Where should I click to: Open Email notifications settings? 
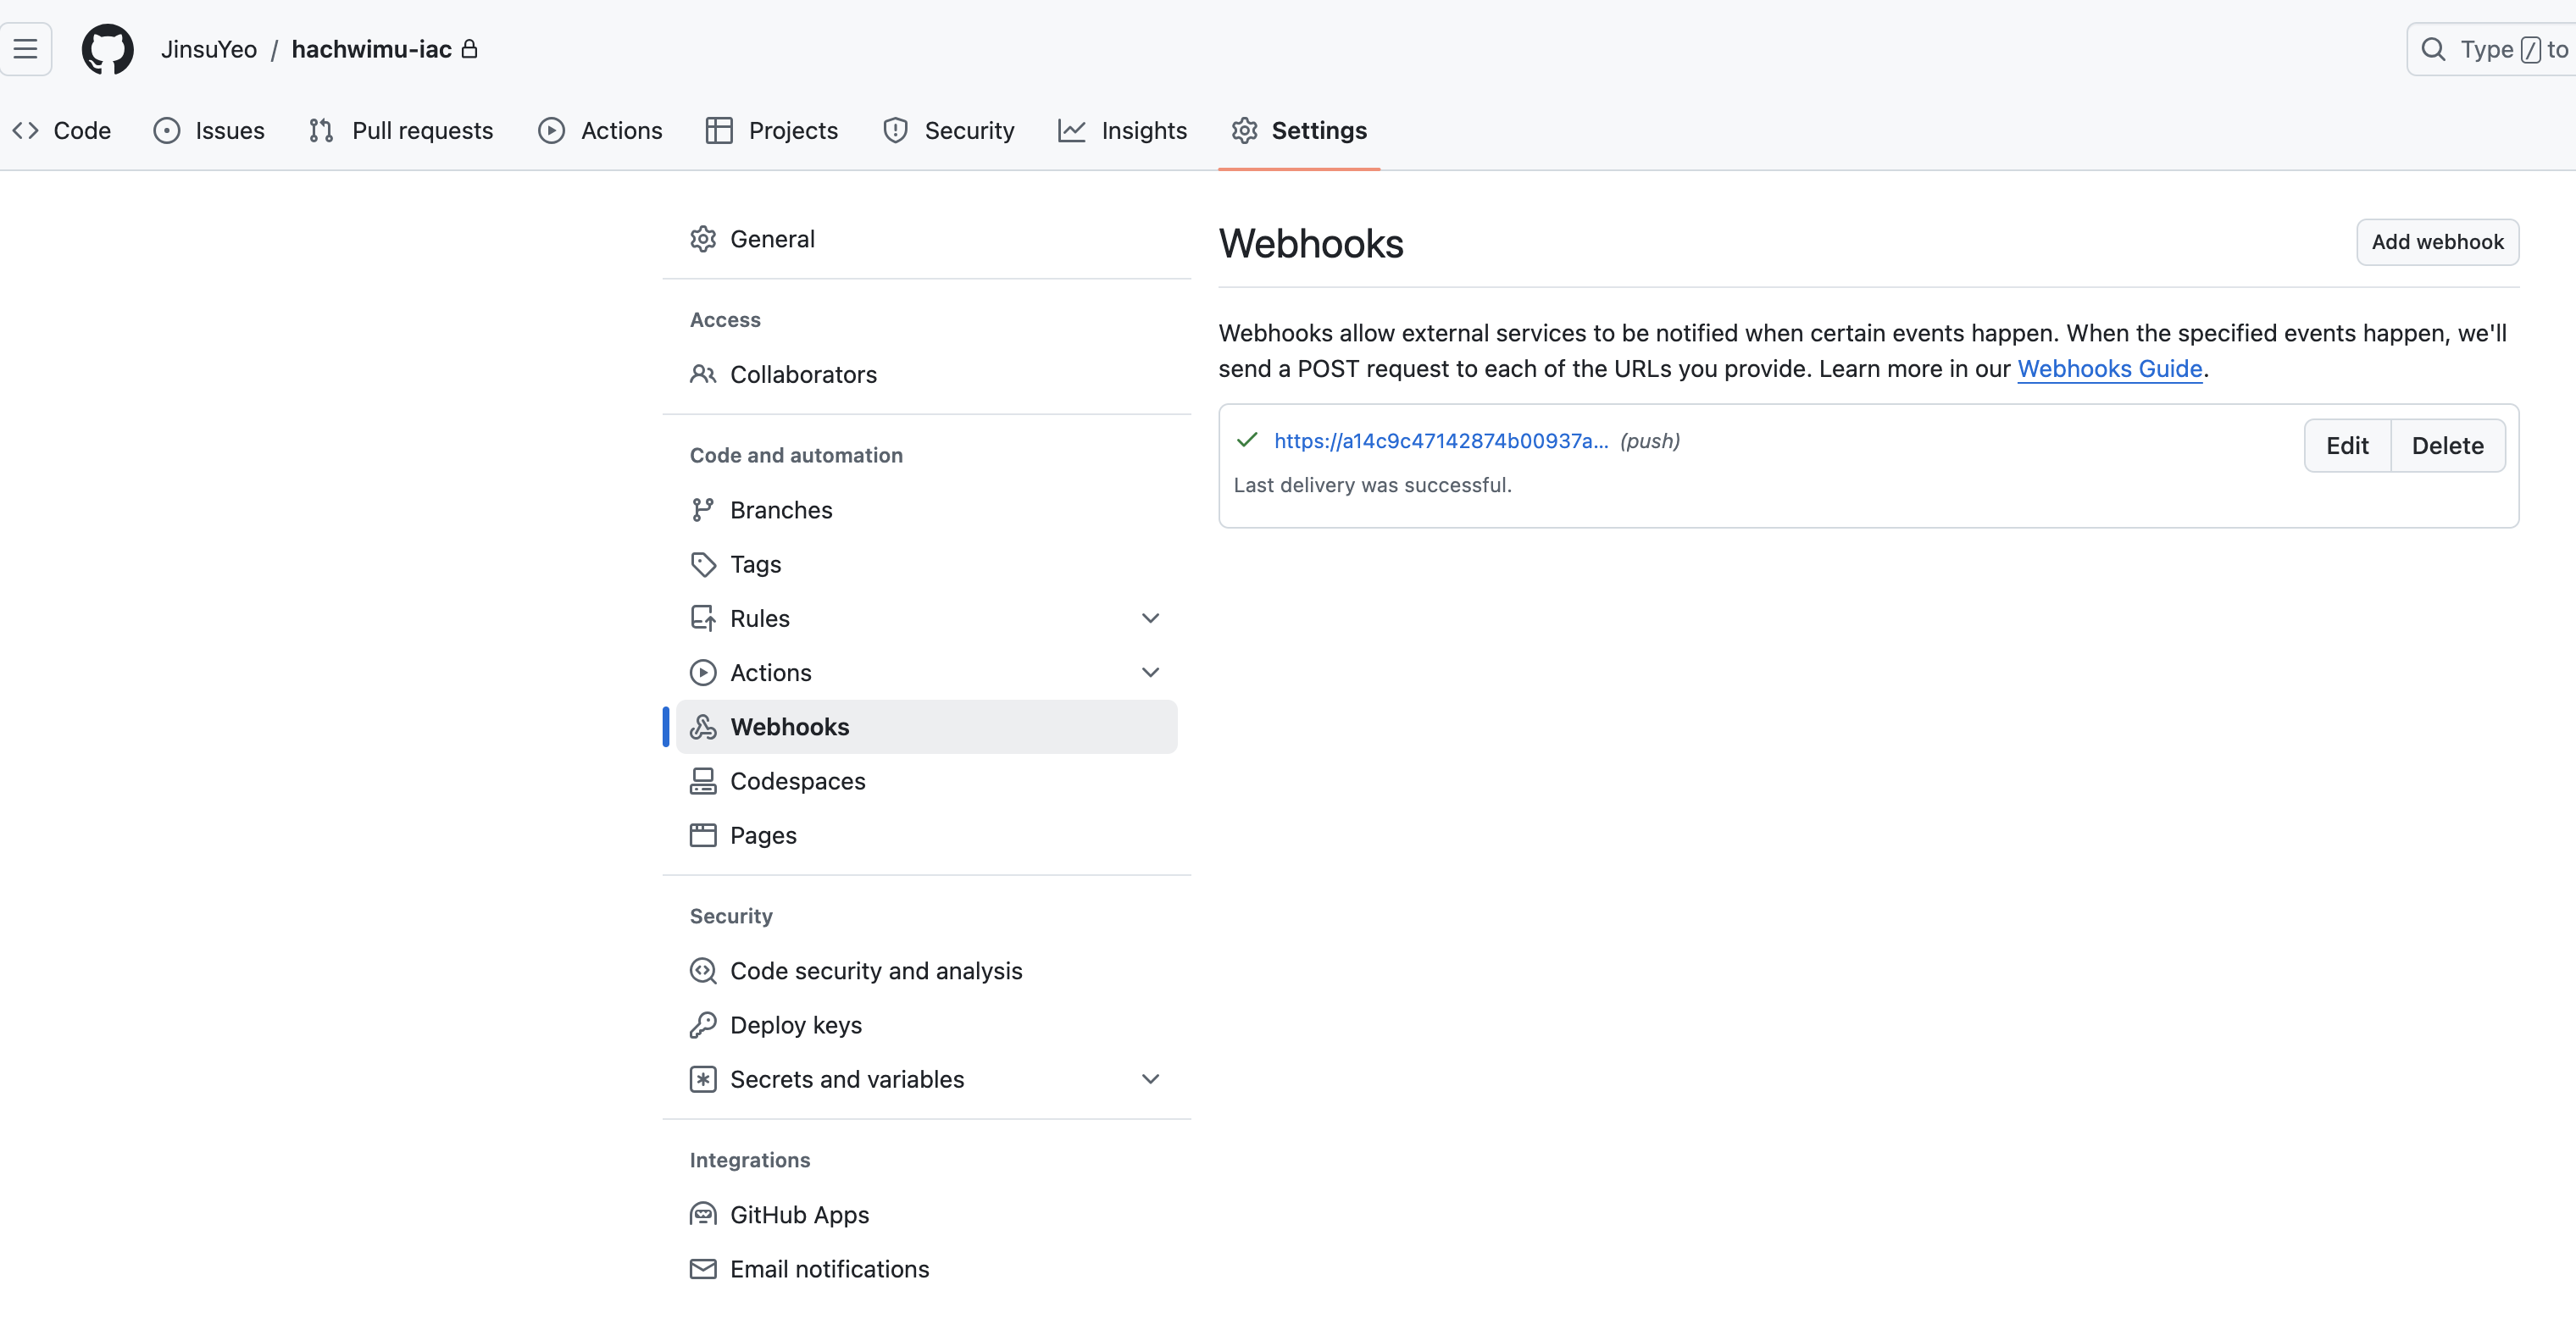click(926, 1269)
